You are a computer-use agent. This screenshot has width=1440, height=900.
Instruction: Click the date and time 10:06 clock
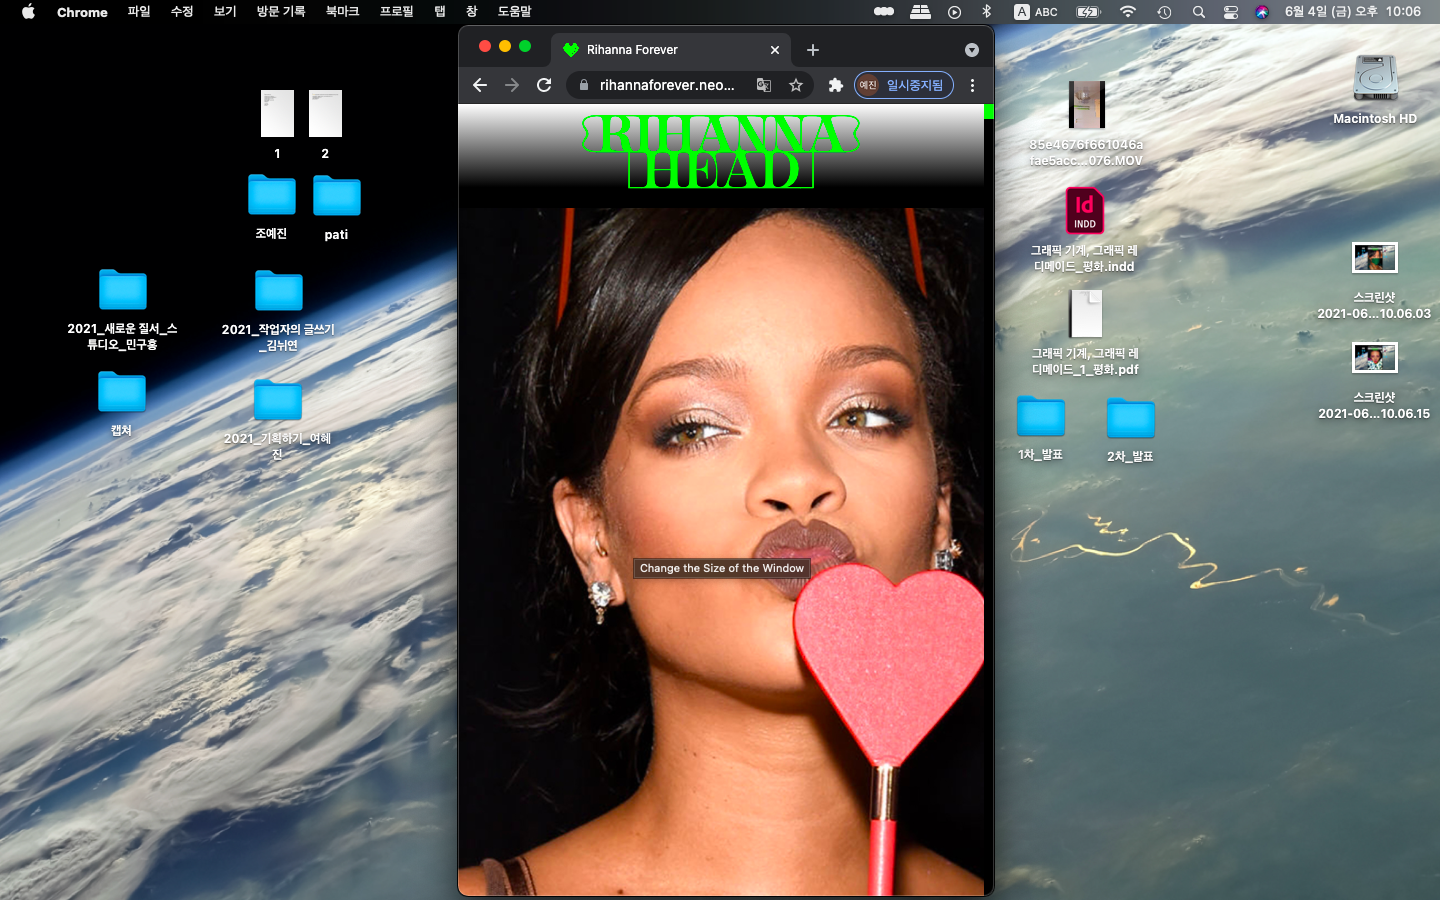point(1353,12)
